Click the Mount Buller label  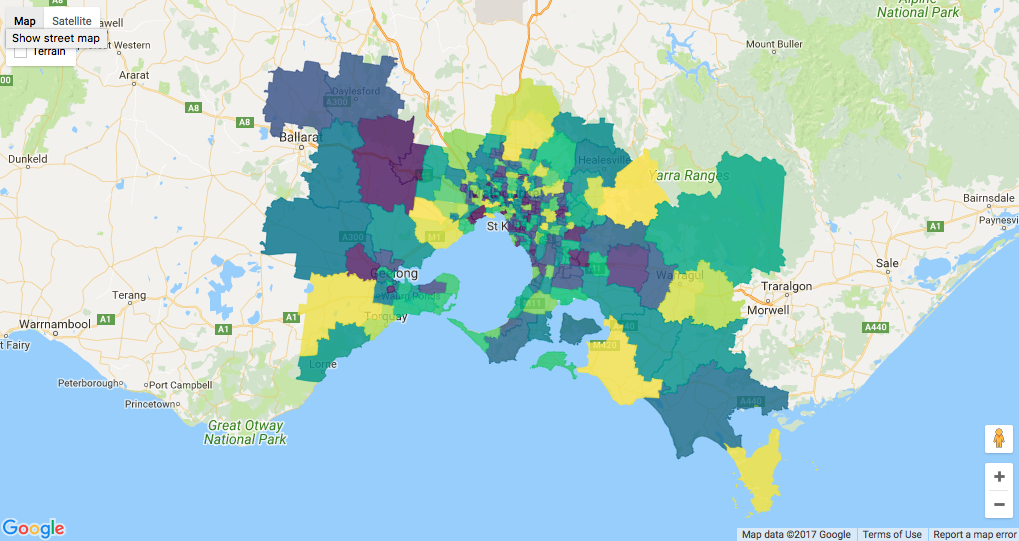click(x=773, y=44)
